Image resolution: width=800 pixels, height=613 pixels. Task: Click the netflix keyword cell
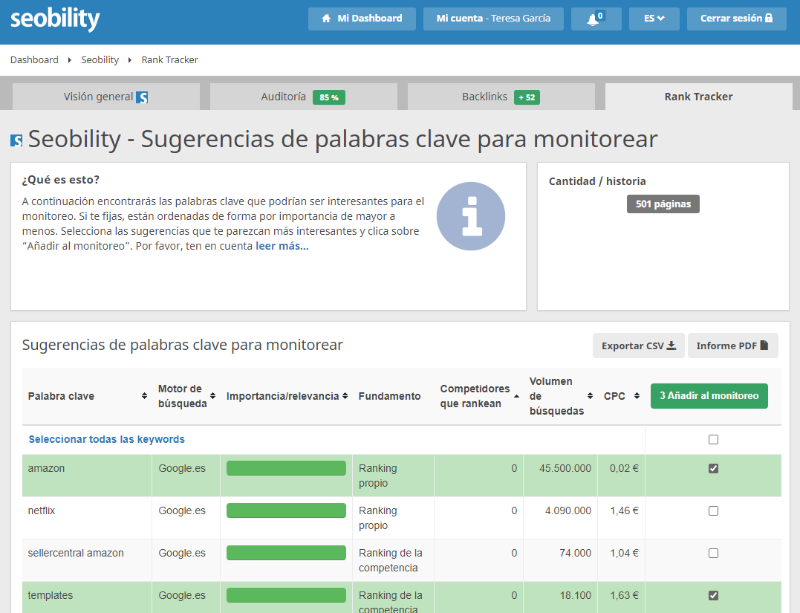pos(87,518)
